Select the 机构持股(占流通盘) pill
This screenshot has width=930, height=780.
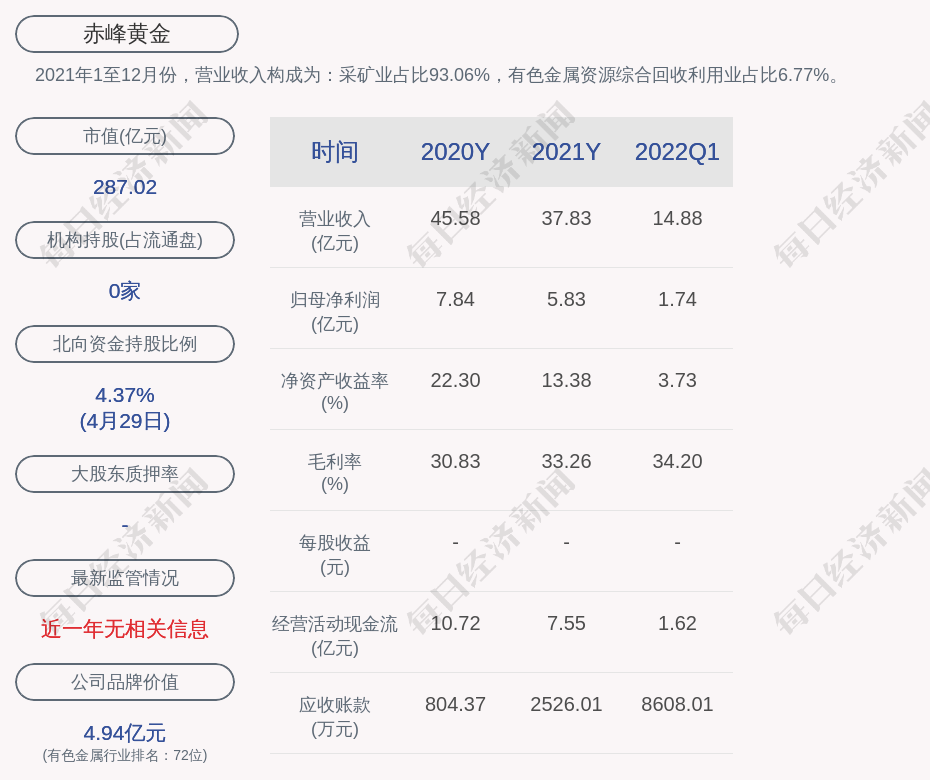[x=125, y=240]
